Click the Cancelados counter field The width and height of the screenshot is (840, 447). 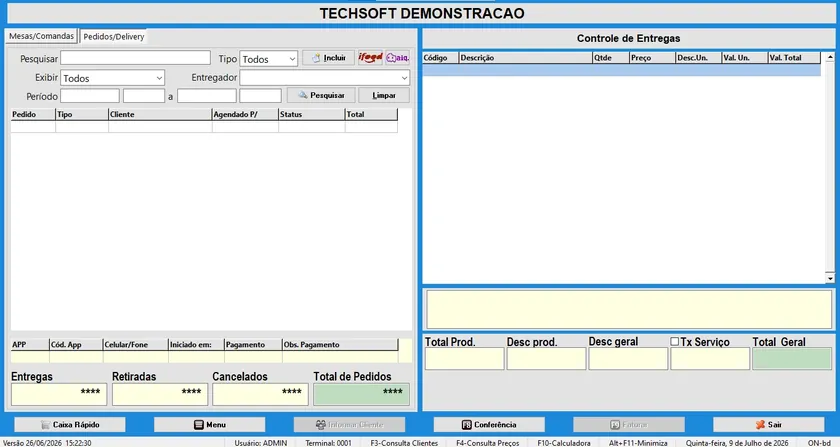click(260, 394)
